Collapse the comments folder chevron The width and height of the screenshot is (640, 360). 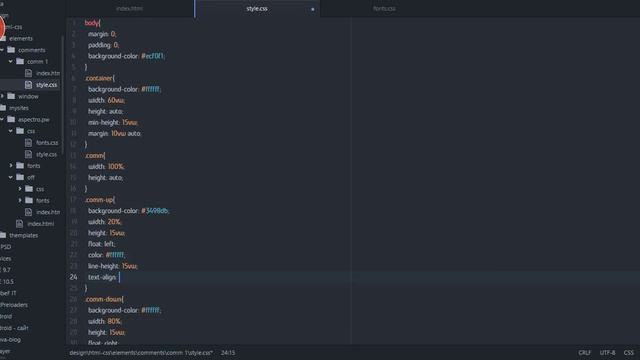pos(2,50)
